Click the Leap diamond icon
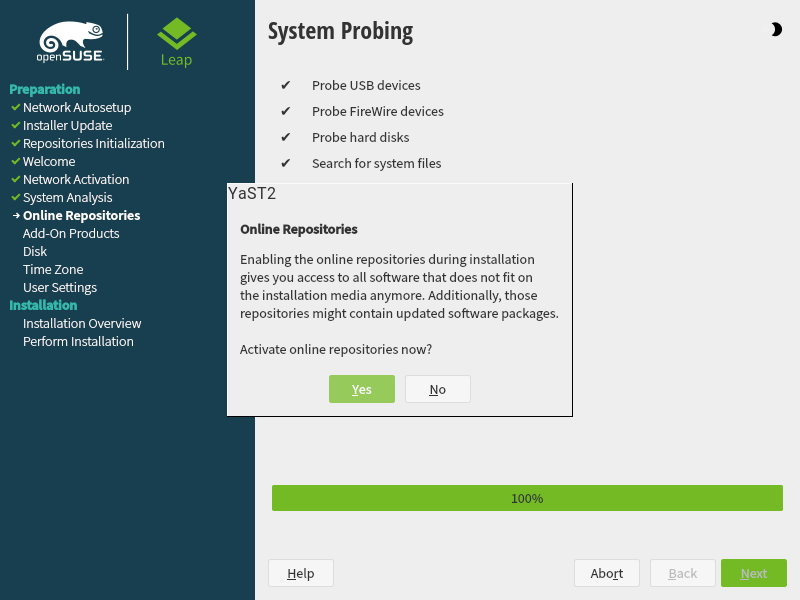This screenshot has width=800, height=600. [x=176, y=32]
